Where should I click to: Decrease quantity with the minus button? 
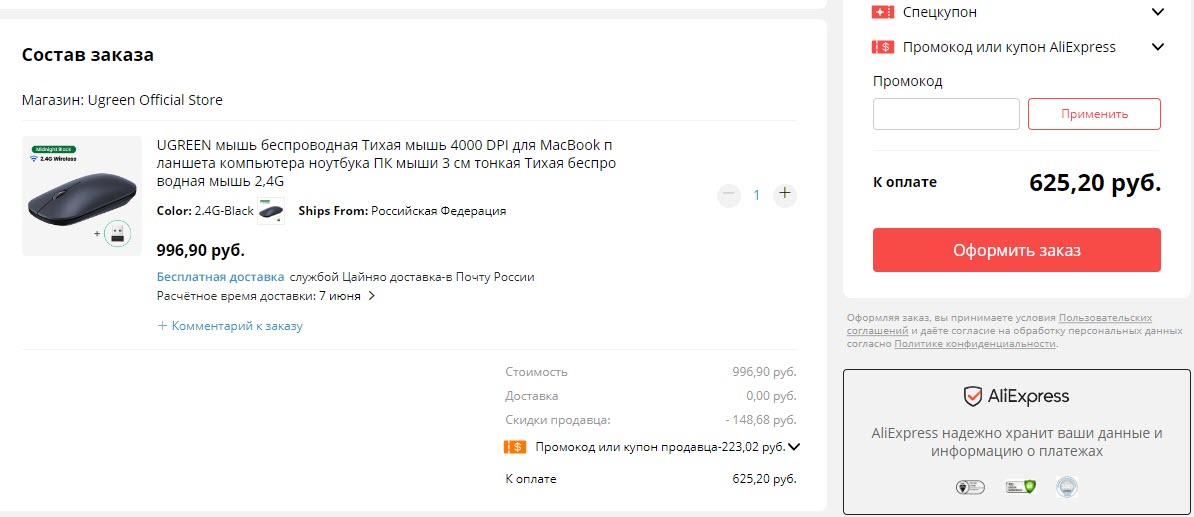729,194
